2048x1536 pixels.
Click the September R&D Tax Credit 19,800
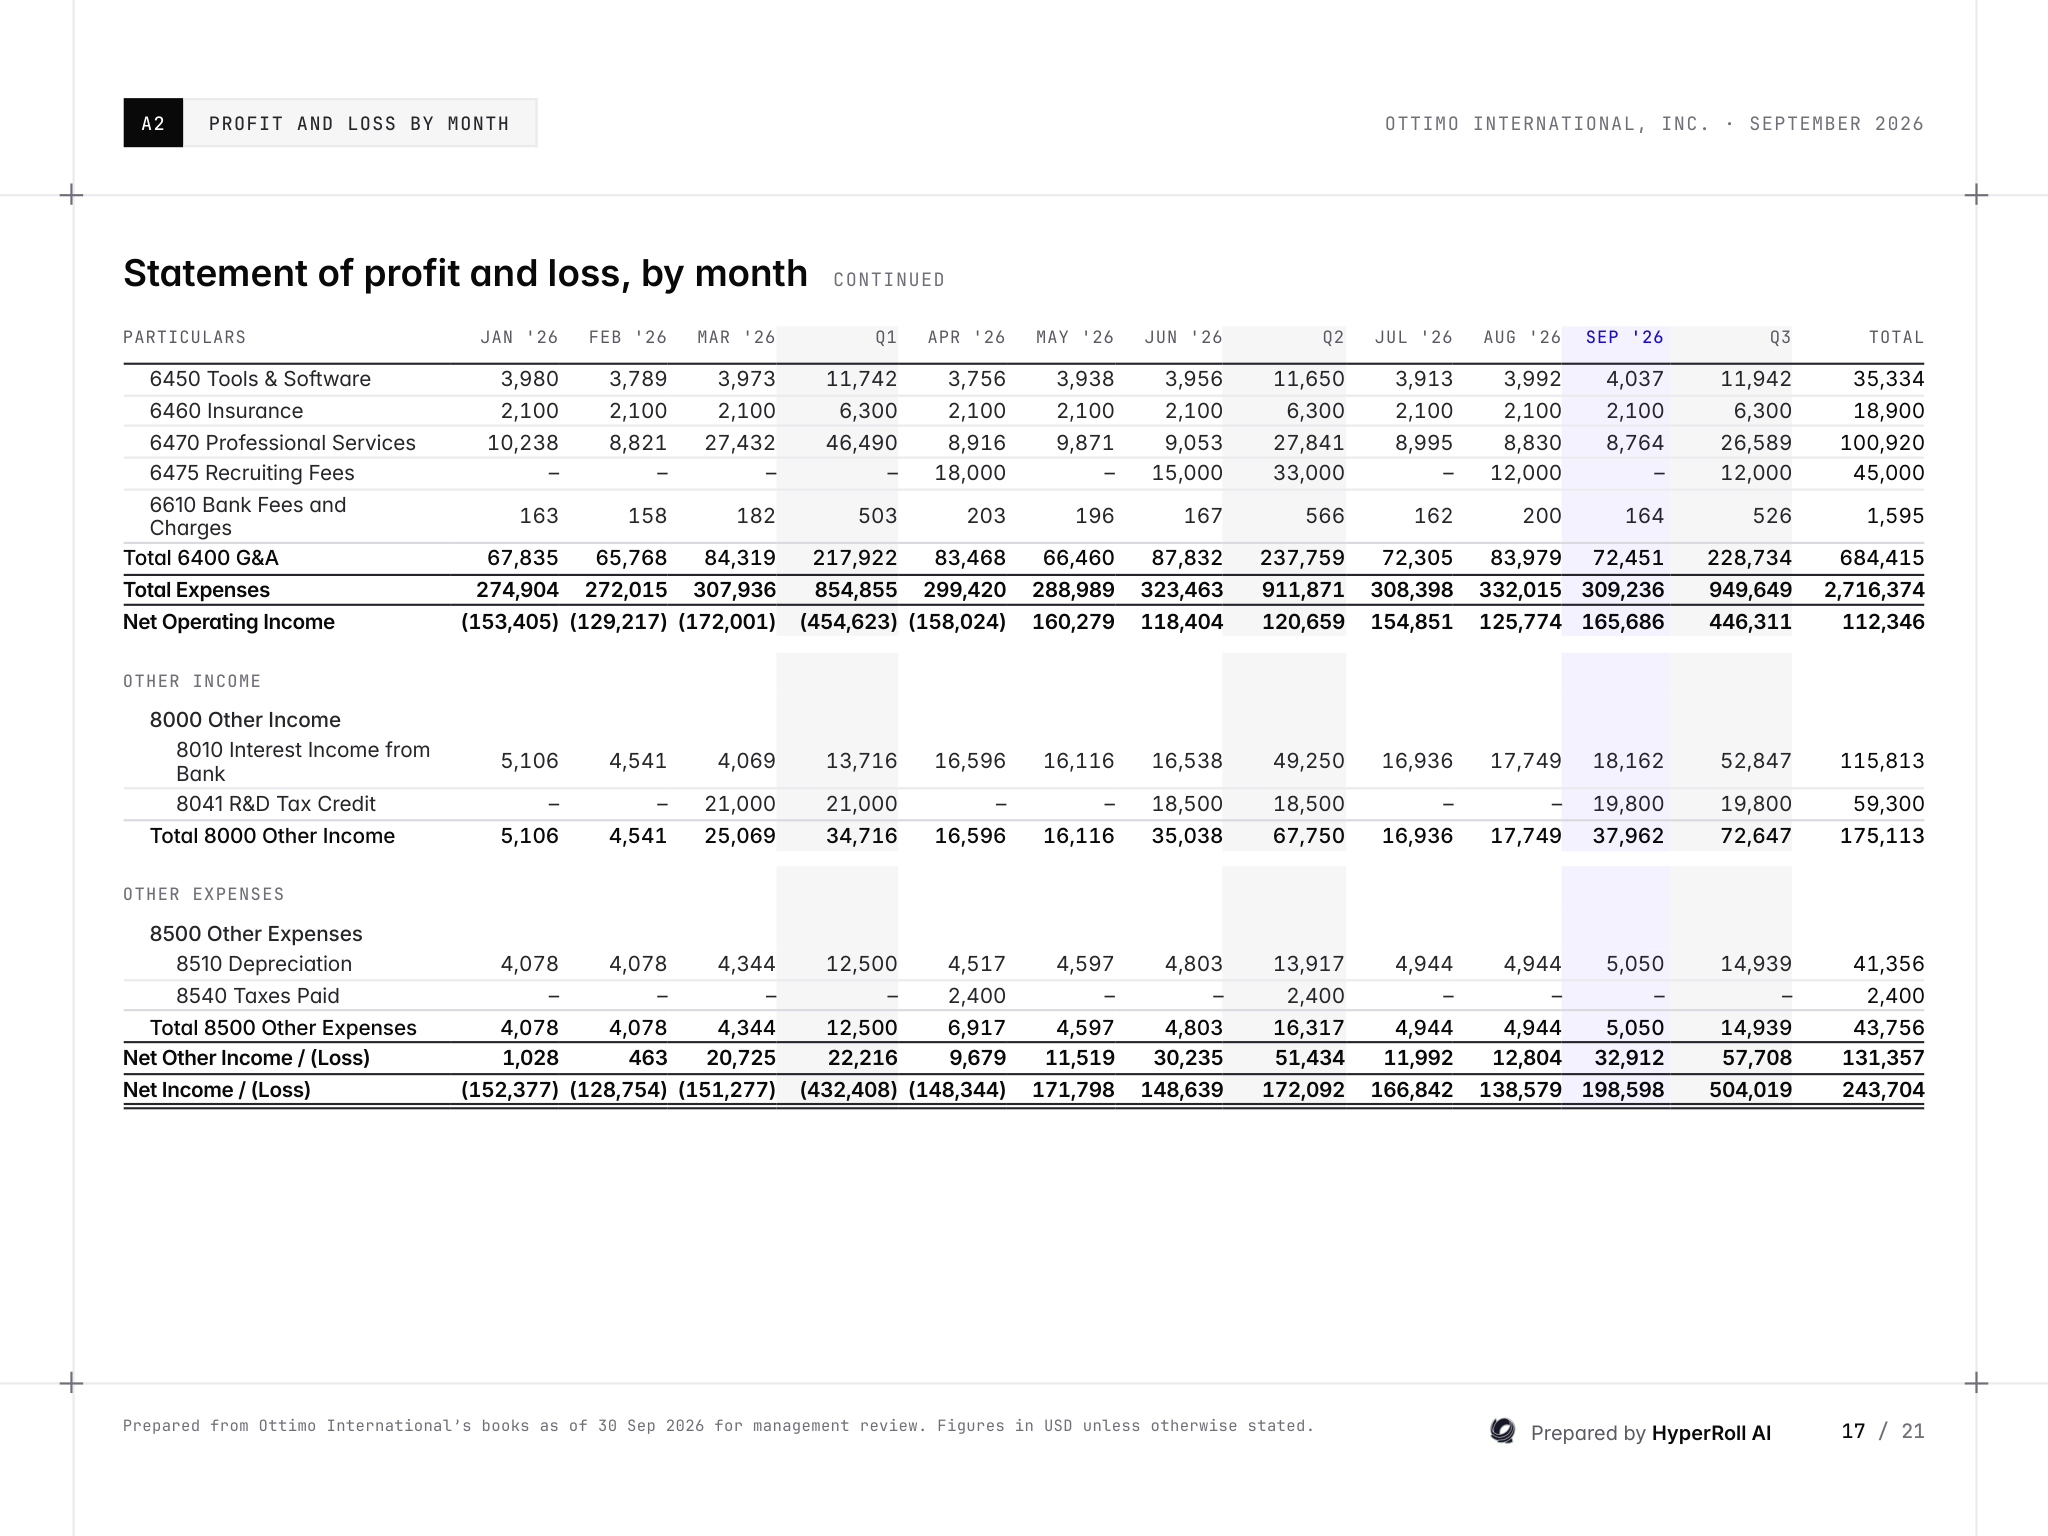[1628, 804]
